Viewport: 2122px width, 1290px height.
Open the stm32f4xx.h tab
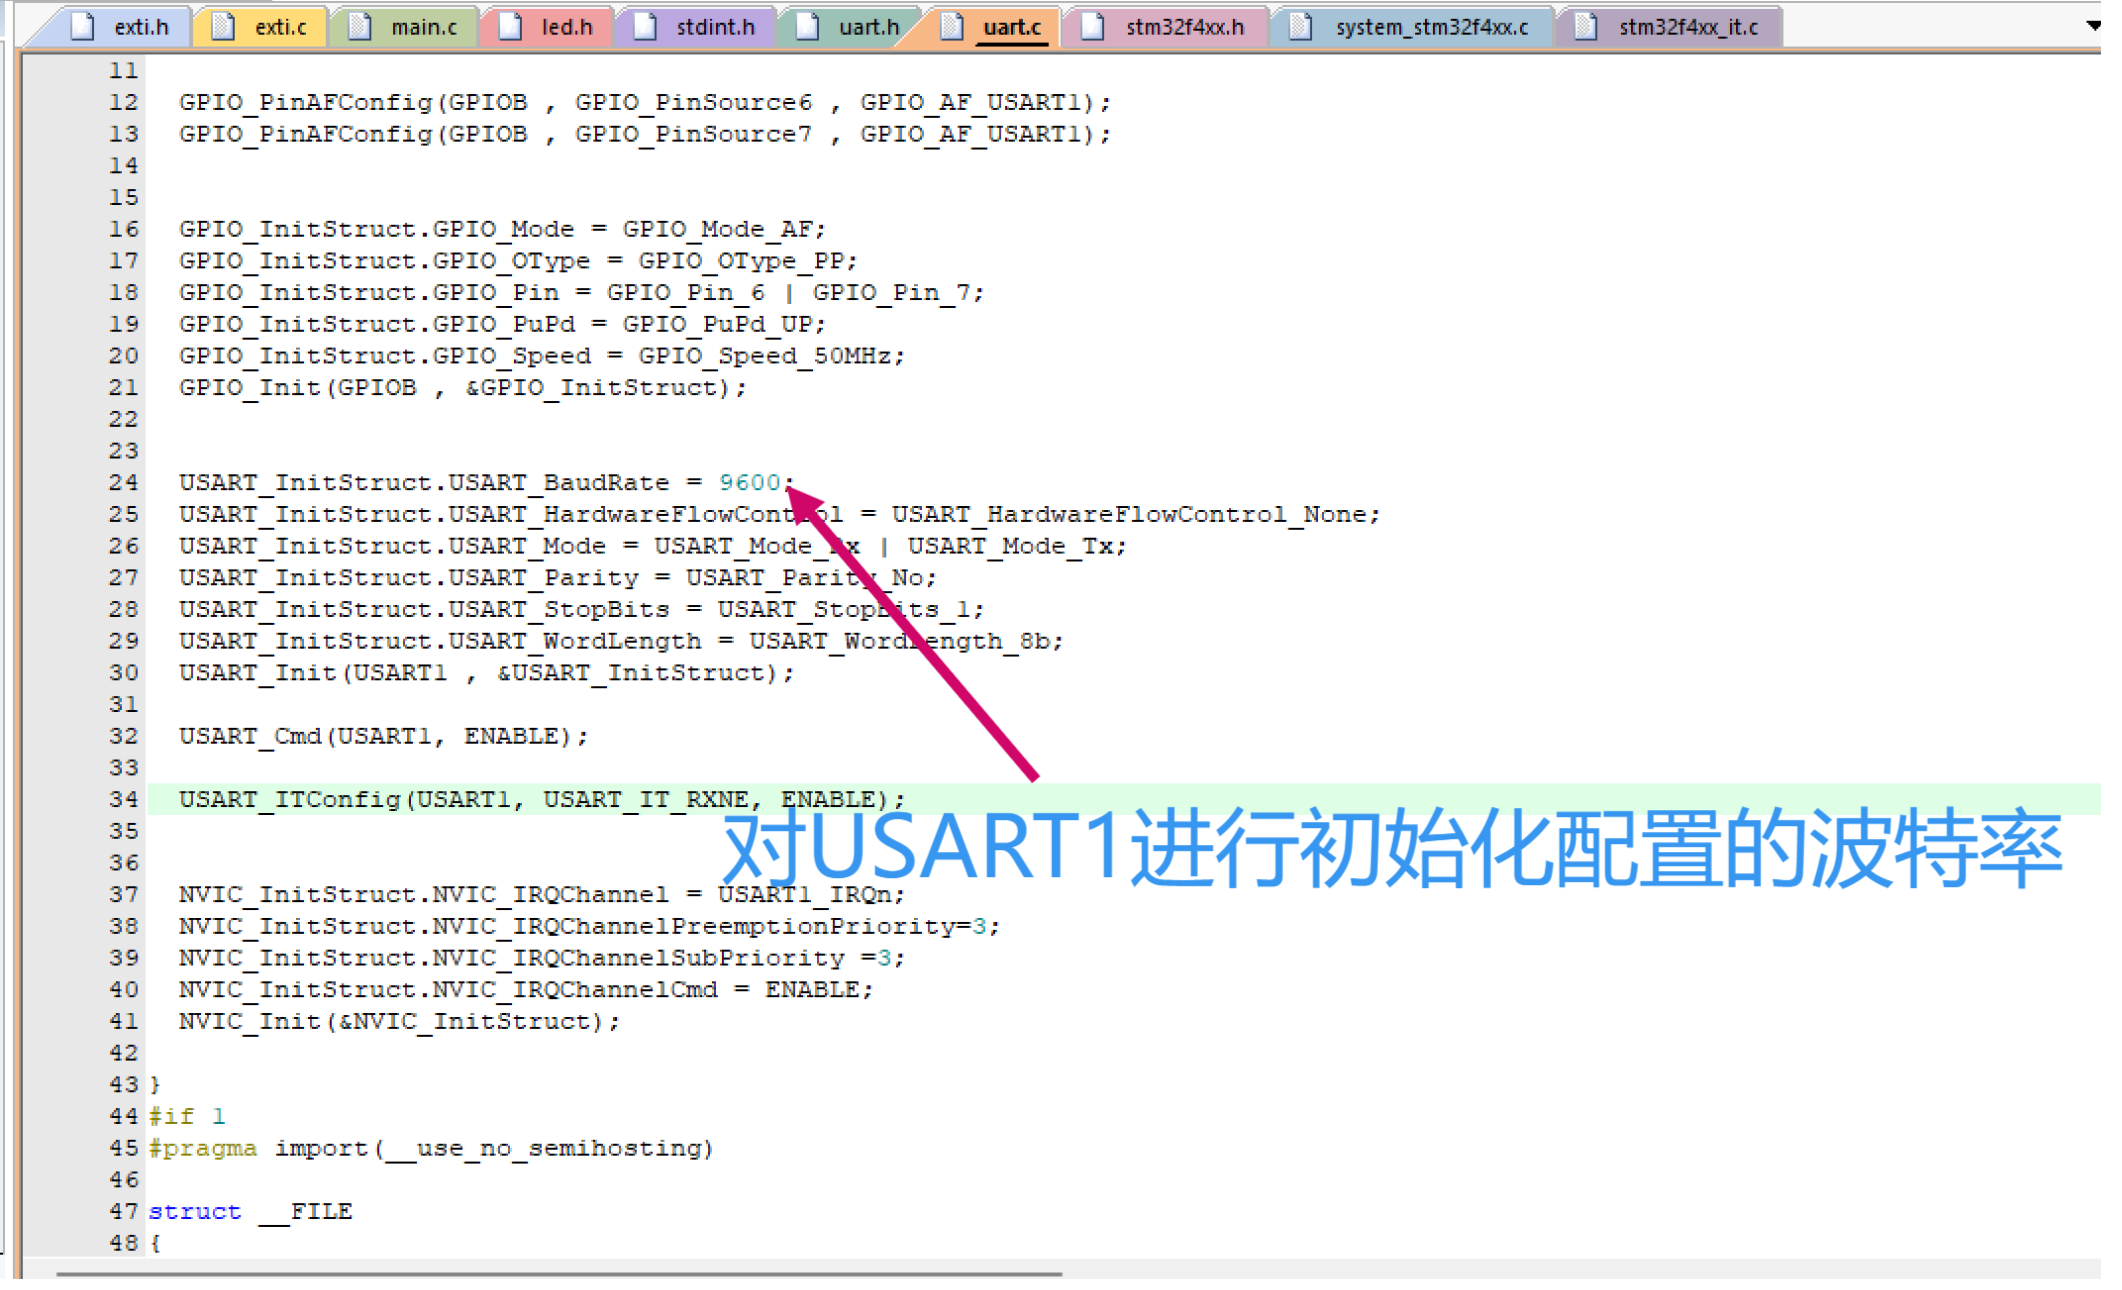(x=1167, y=27)
